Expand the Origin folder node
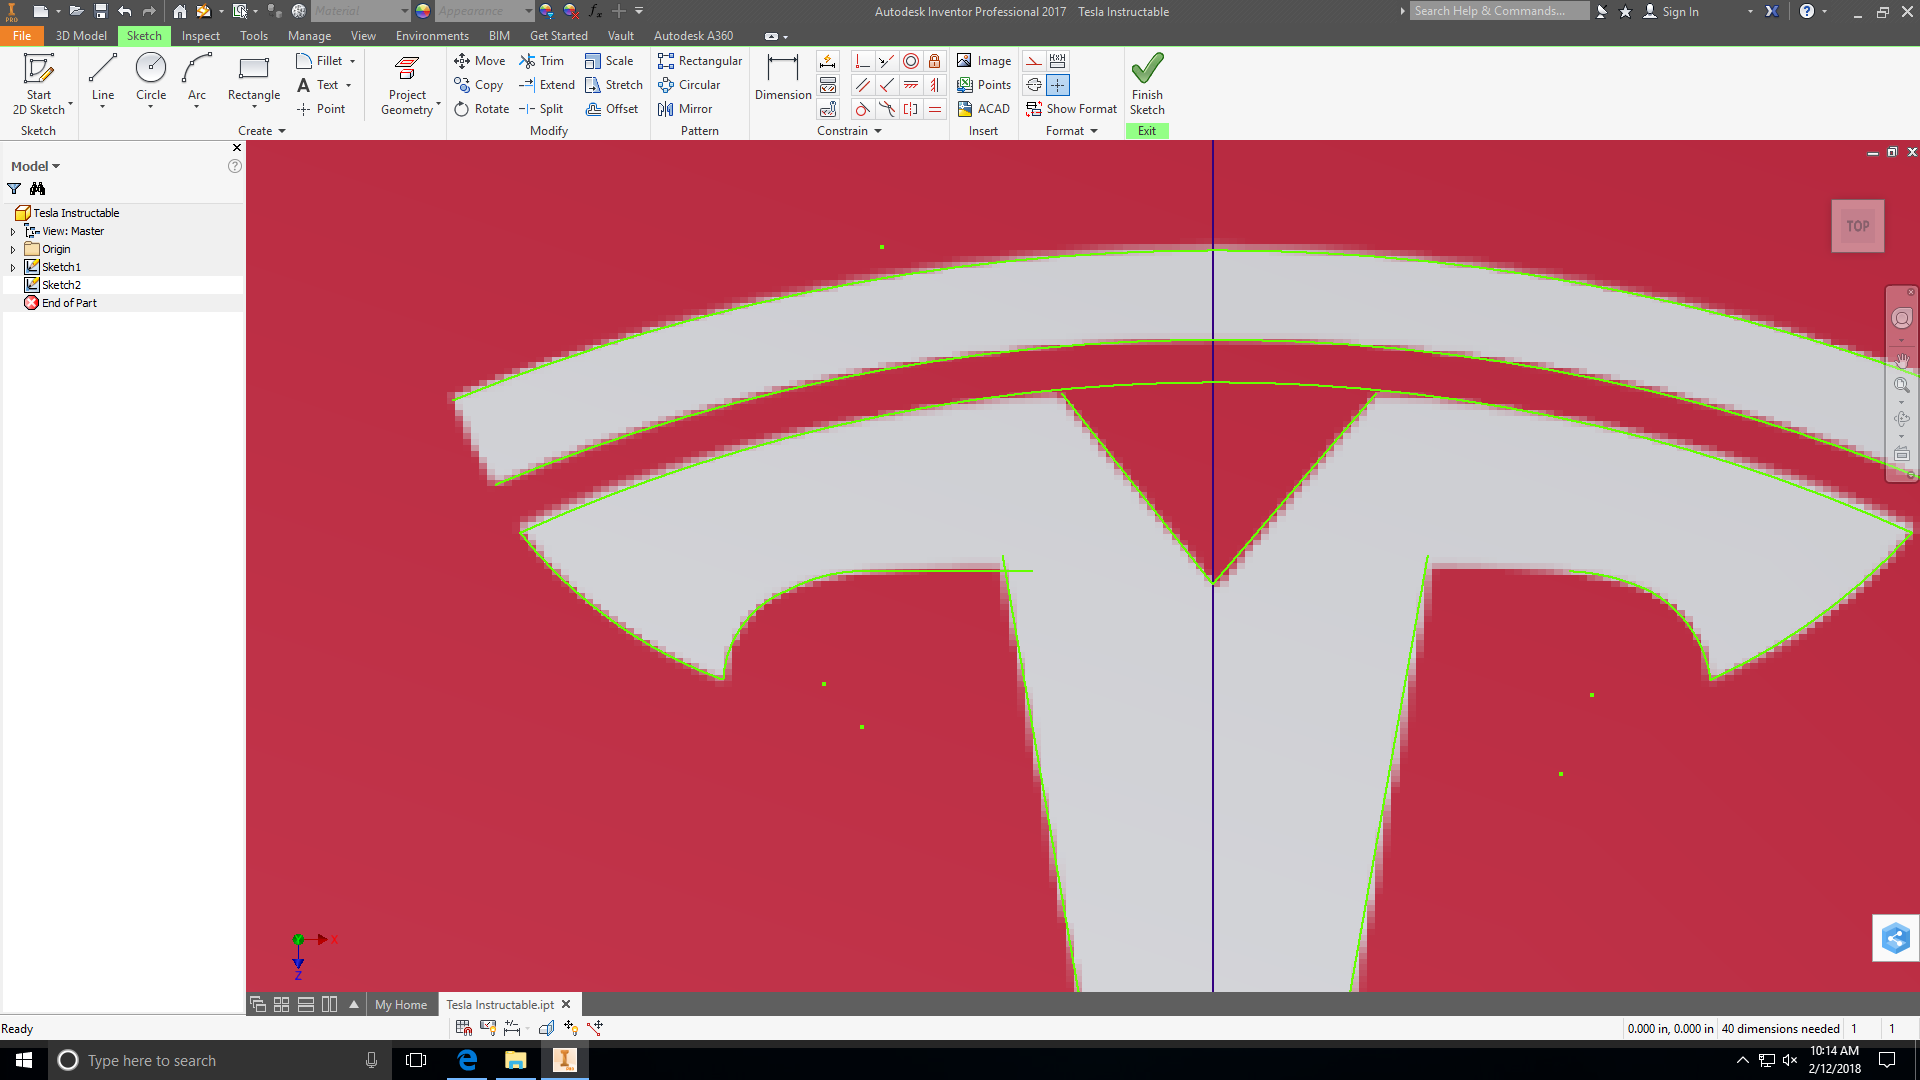 (13, 249)
